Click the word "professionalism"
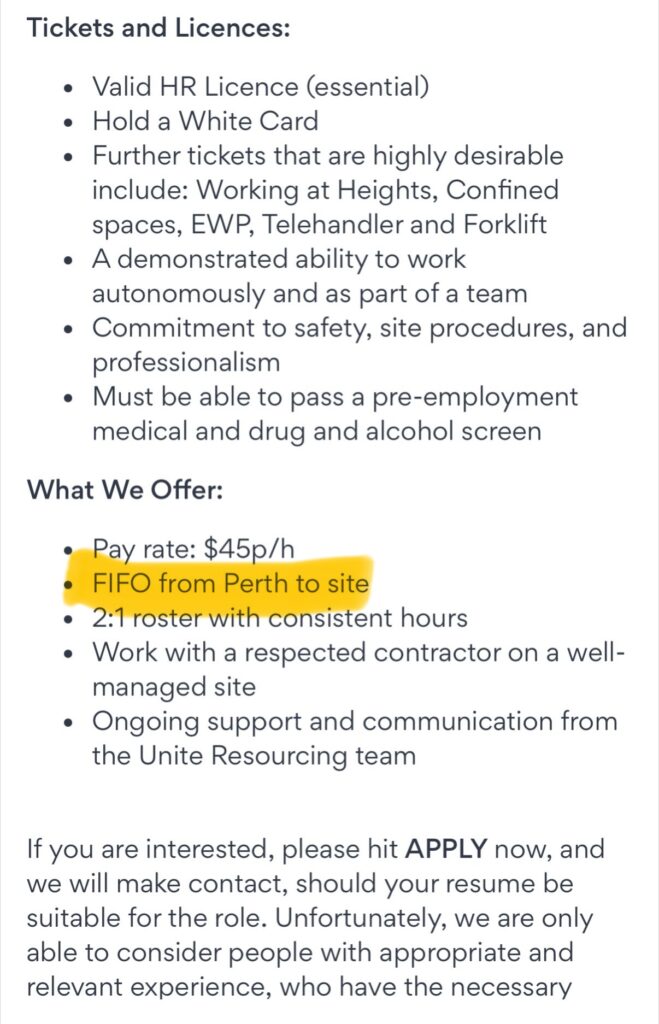The height and width of the screenshot is (1024, 659). (x=186, y=361)
